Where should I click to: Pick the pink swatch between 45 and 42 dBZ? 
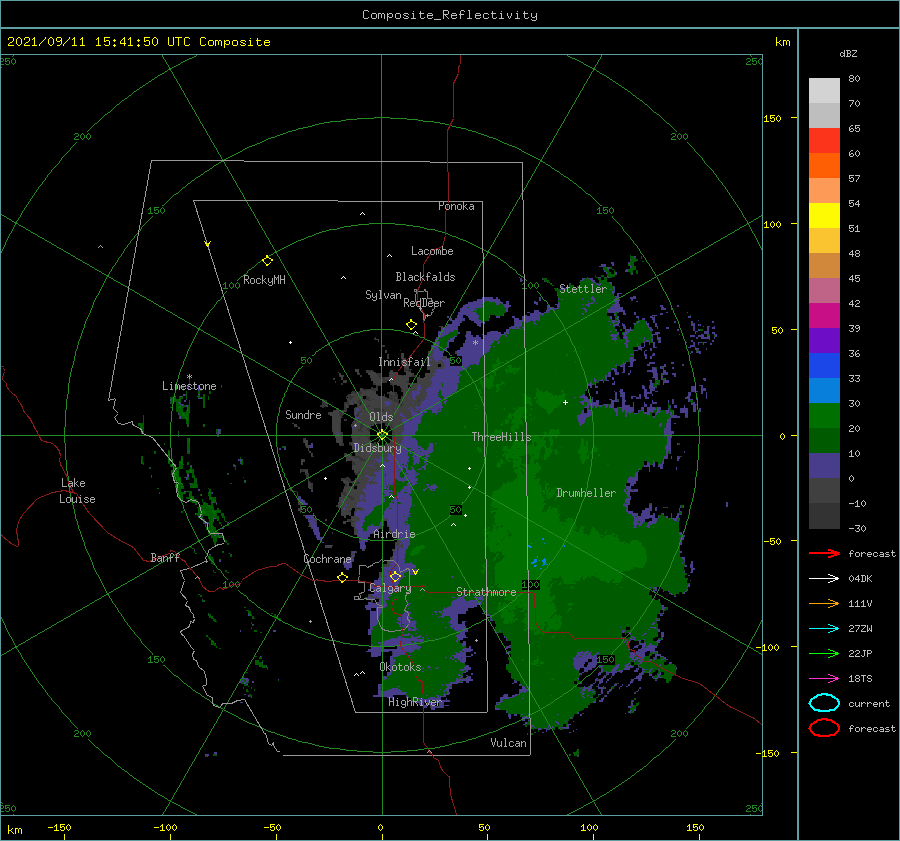[824, 290]
